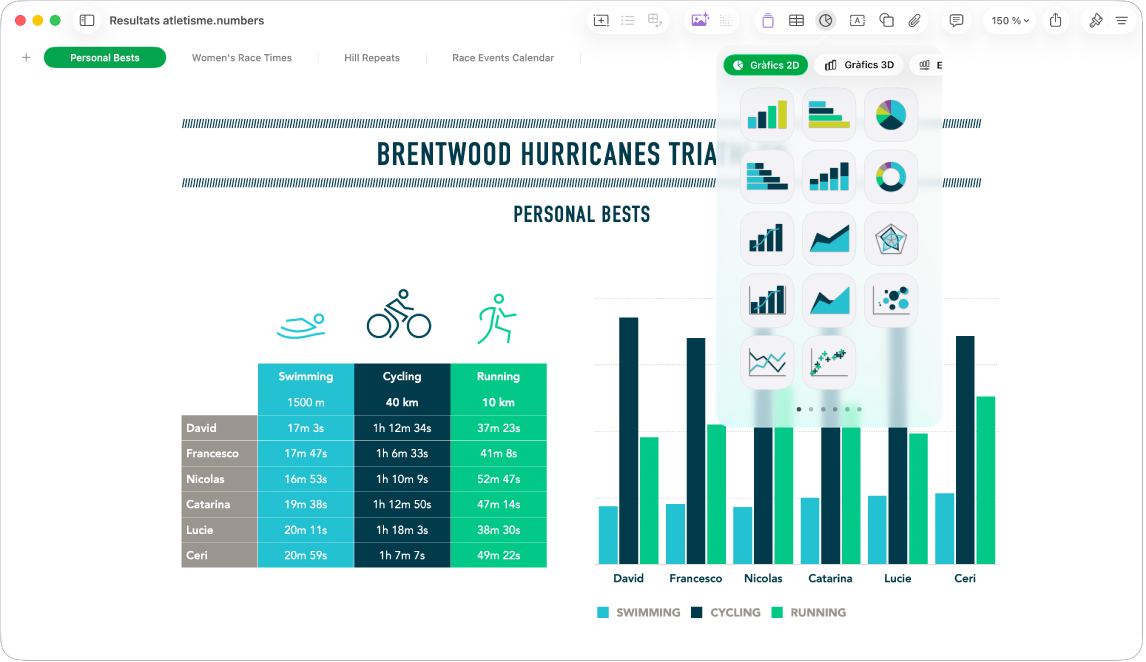Image resolution: width=1146 pixels, height=662 pixels.
Task: Select the 2D pie chart thumbnail
Action: (x=891, y=115)
